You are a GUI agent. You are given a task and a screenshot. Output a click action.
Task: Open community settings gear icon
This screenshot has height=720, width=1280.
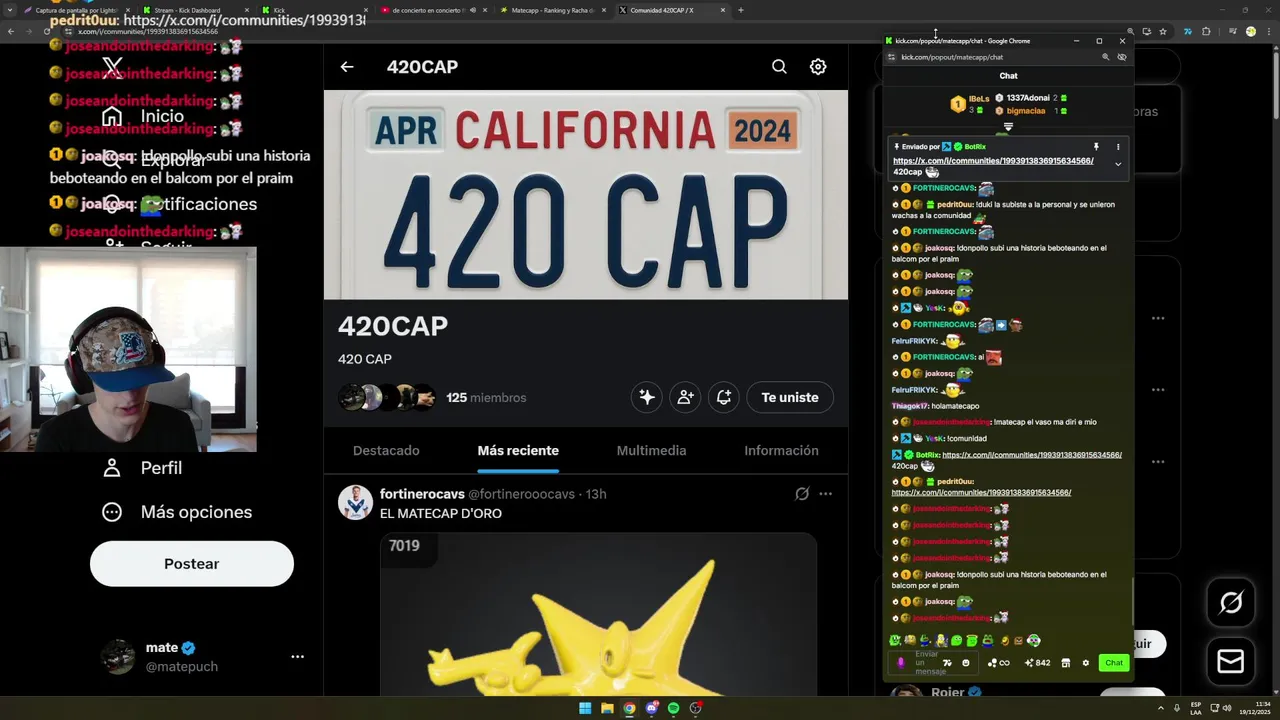point(818,67)
